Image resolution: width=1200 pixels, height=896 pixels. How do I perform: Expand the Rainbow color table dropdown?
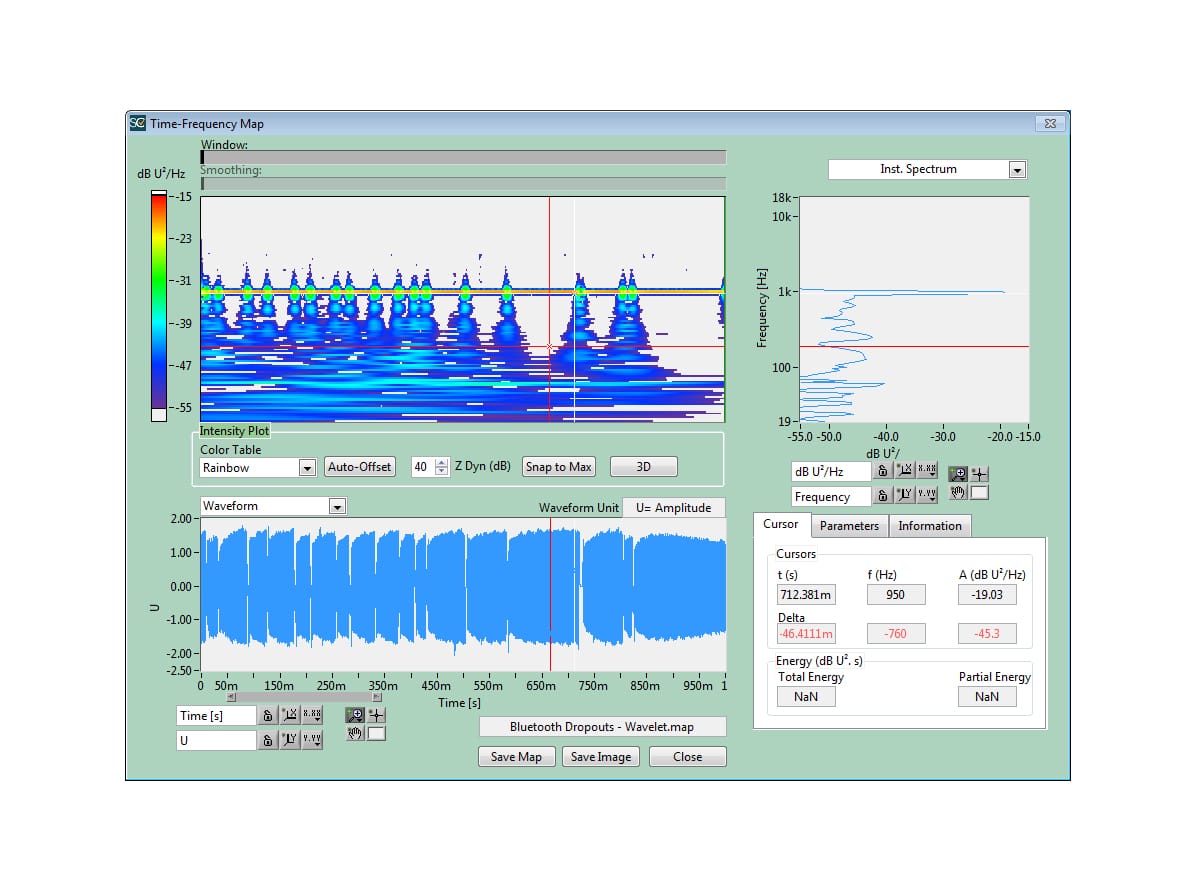(x=307, y=468)
